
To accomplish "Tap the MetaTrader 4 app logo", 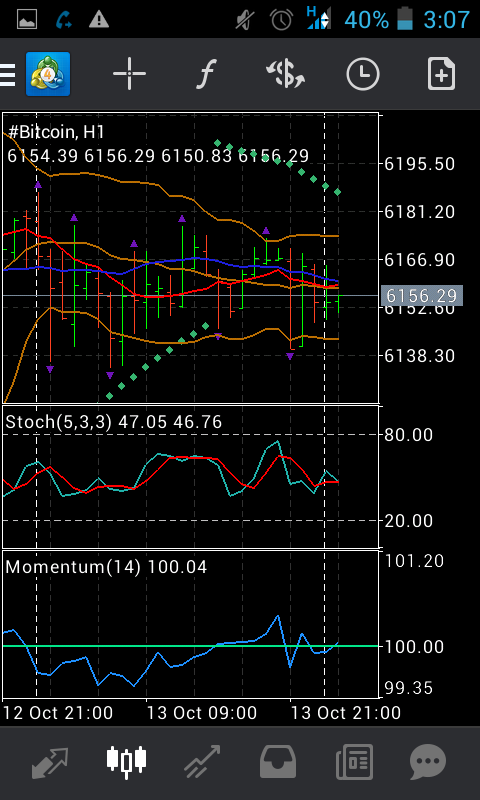I will 48,74.
